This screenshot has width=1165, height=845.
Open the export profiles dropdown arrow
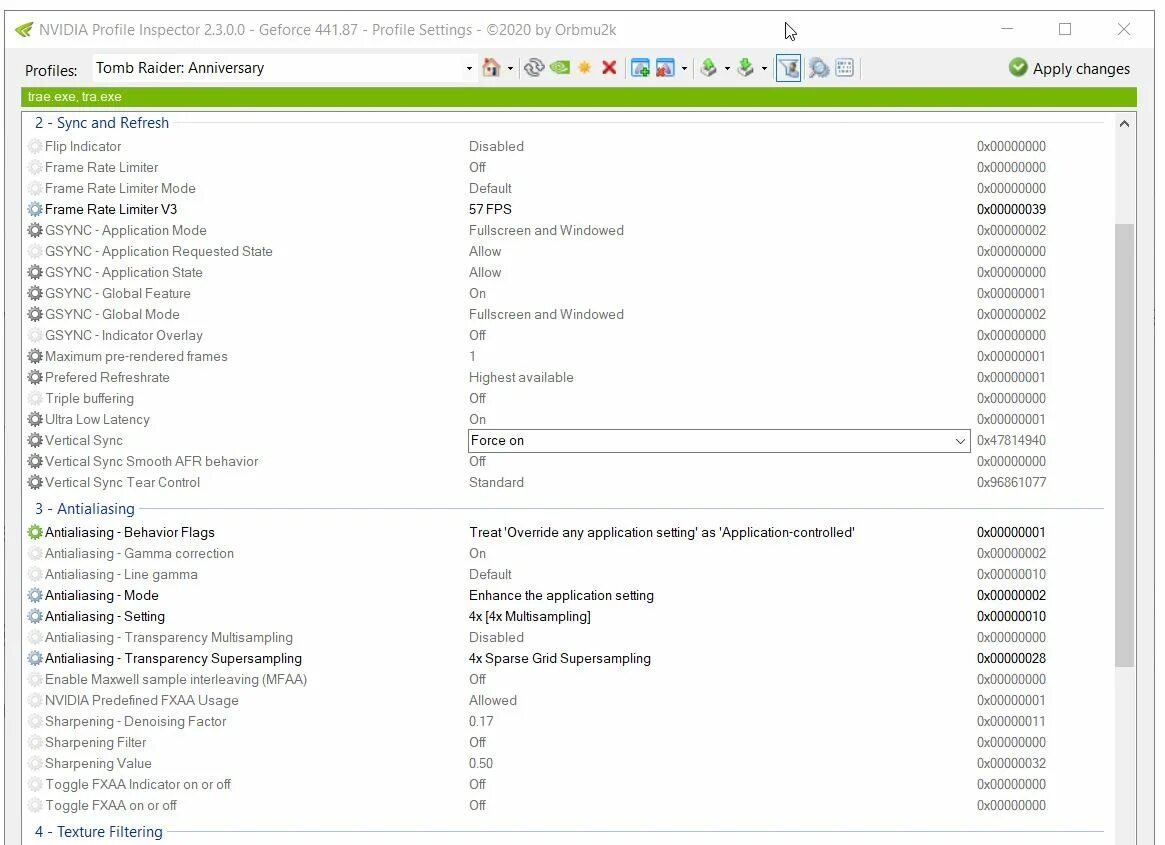coord(727,68)
